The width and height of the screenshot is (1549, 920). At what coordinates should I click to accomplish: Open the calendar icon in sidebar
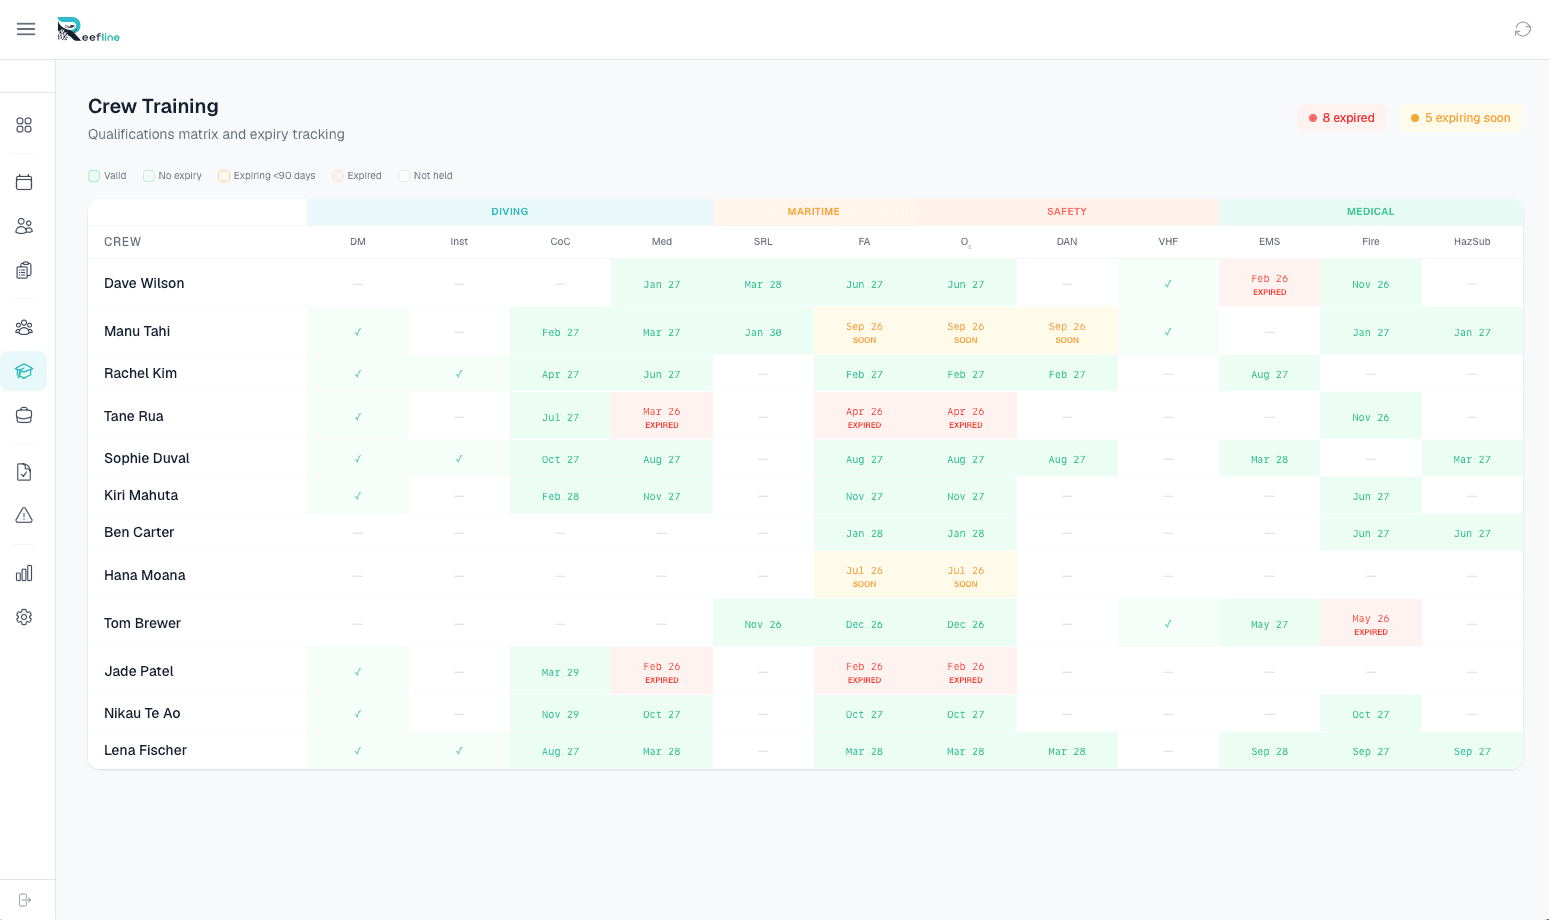pos(24,182)
